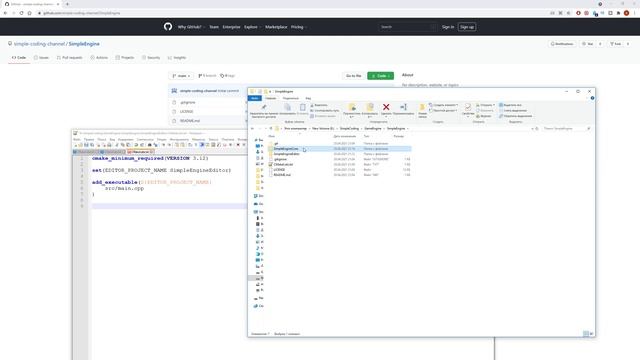
Task: Open the main branch selector dropdown
Action: (x=181, y=76)
